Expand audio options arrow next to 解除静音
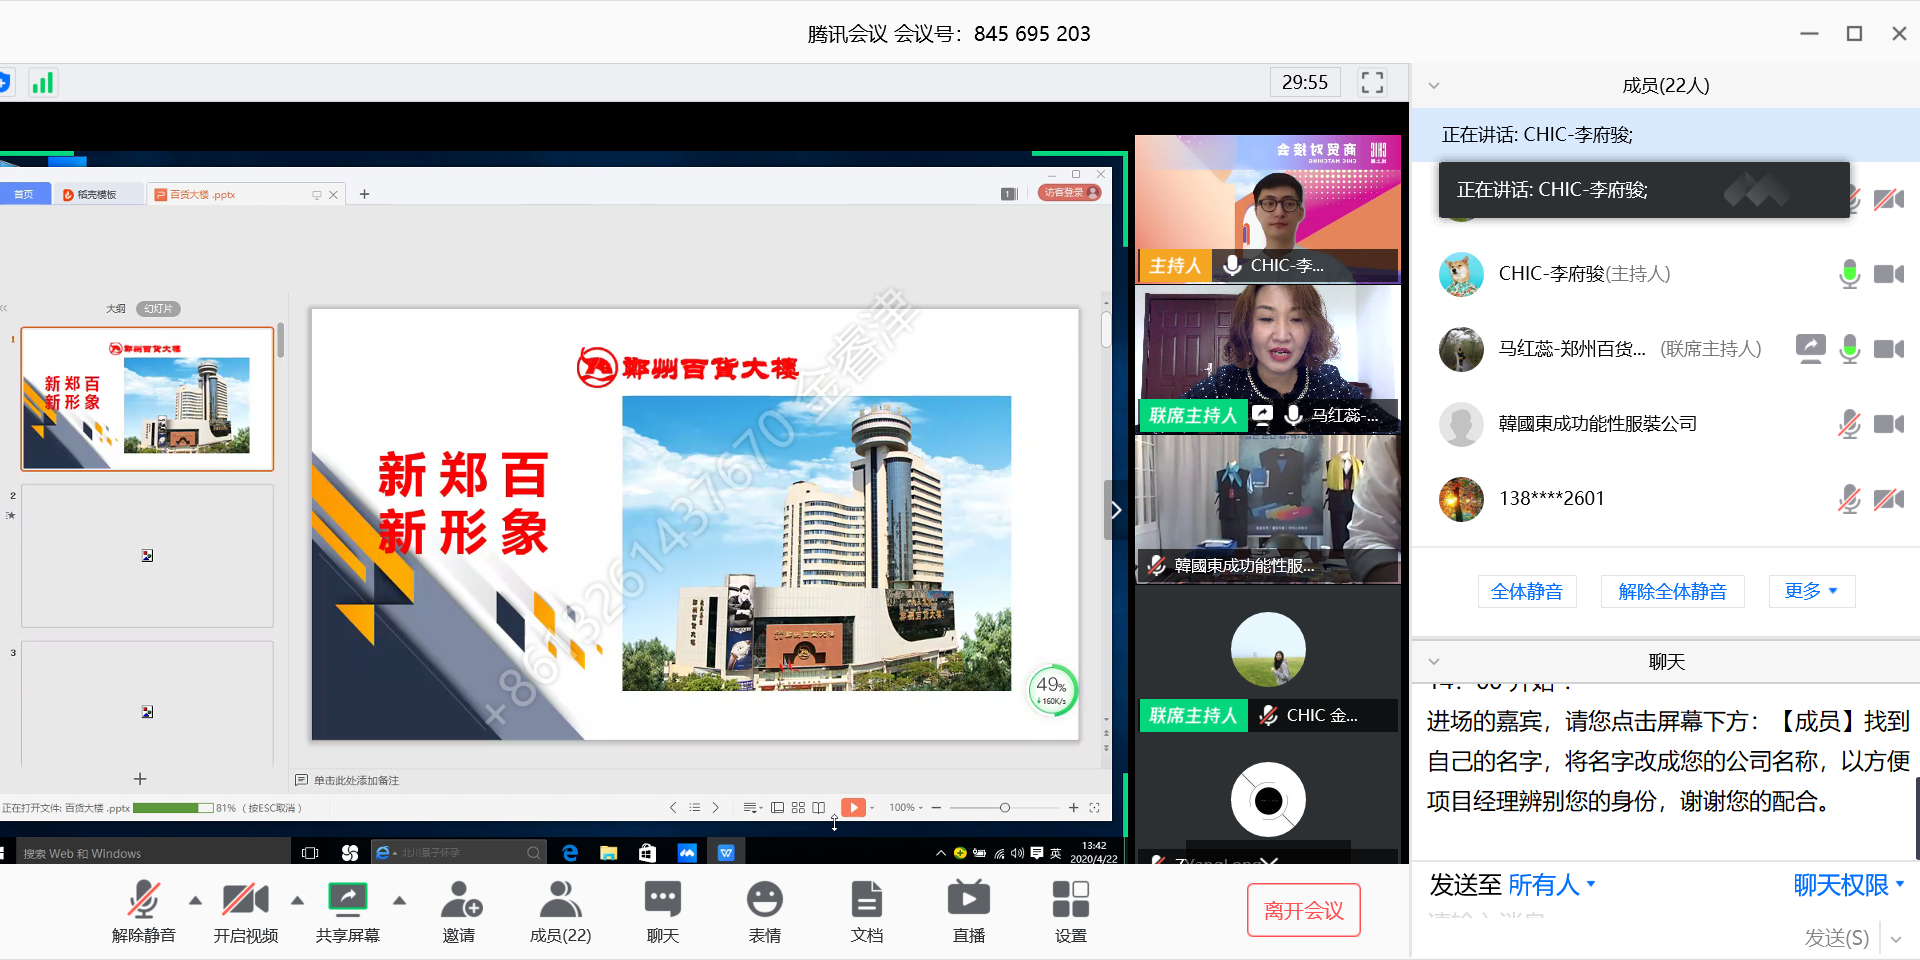The height and width of the screenshot is (960, 1920). tap(195, 900)
